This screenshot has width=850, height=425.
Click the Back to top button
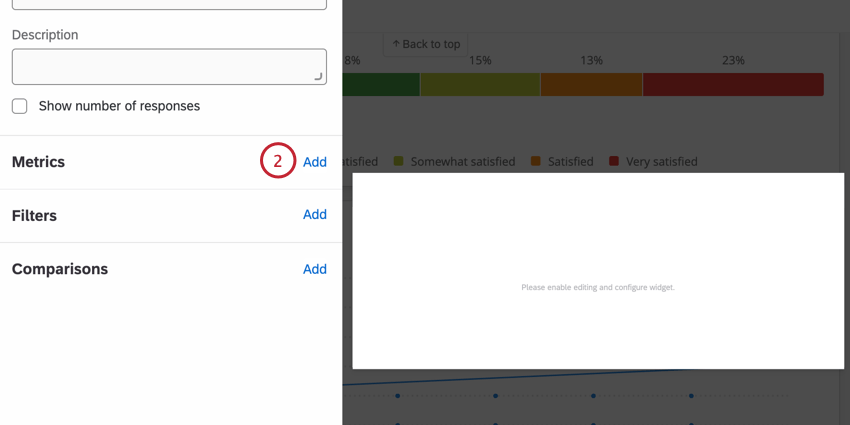pos(426,44)
